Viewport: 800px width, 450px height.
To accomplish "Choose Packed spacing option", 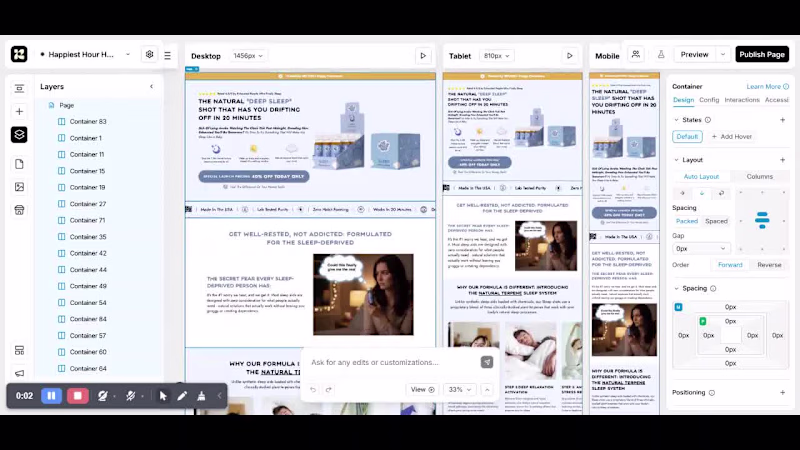I will click(687, 221).
